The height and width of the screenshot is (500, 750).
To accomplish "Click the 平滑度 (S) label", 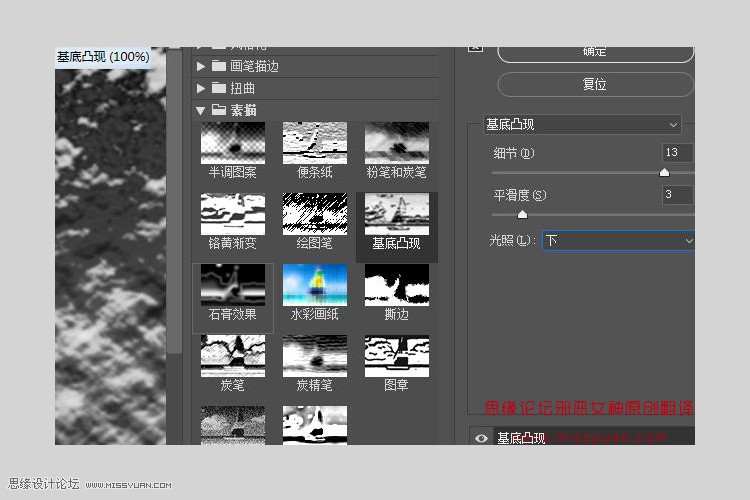I will tap(519, 195).
